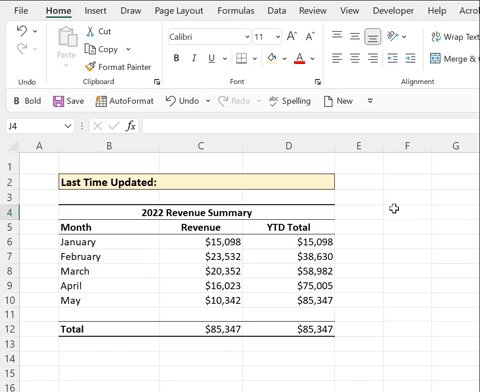Select all cells corner button
Viewport: 480px width, 392px height.
click(13, 146)
